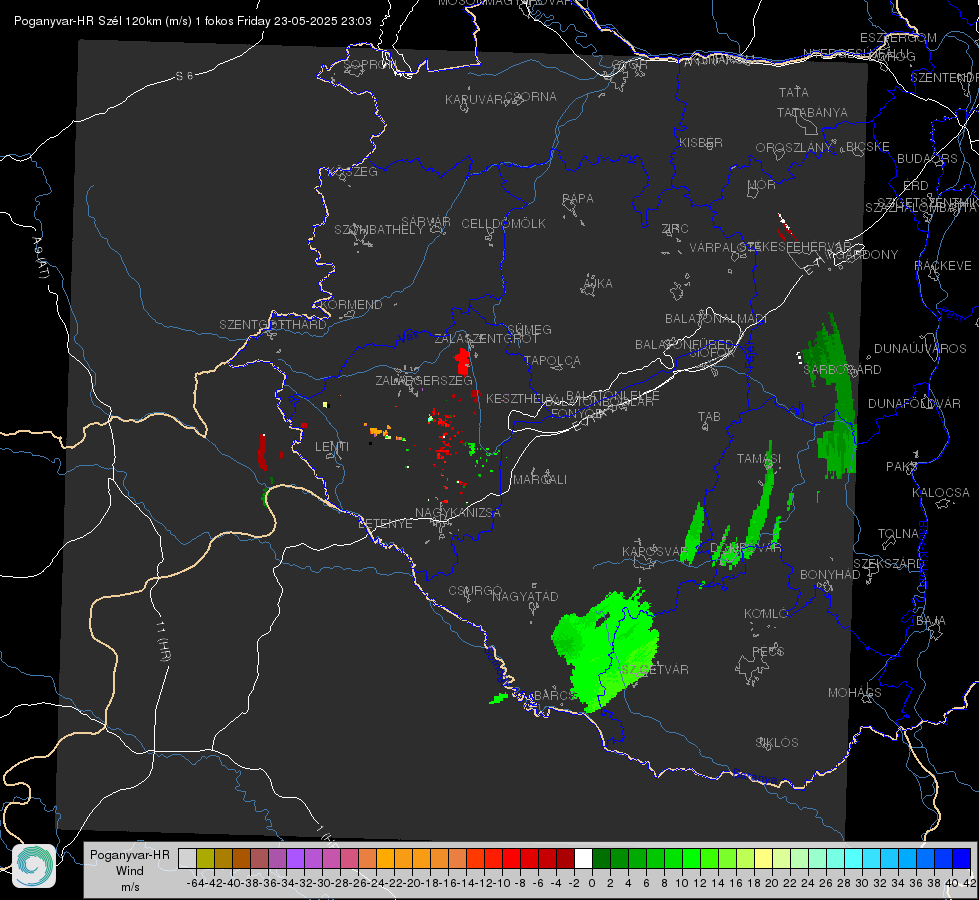
Task: Click the large green echo near SZIGETVAR
Action: tap(606, 650)
